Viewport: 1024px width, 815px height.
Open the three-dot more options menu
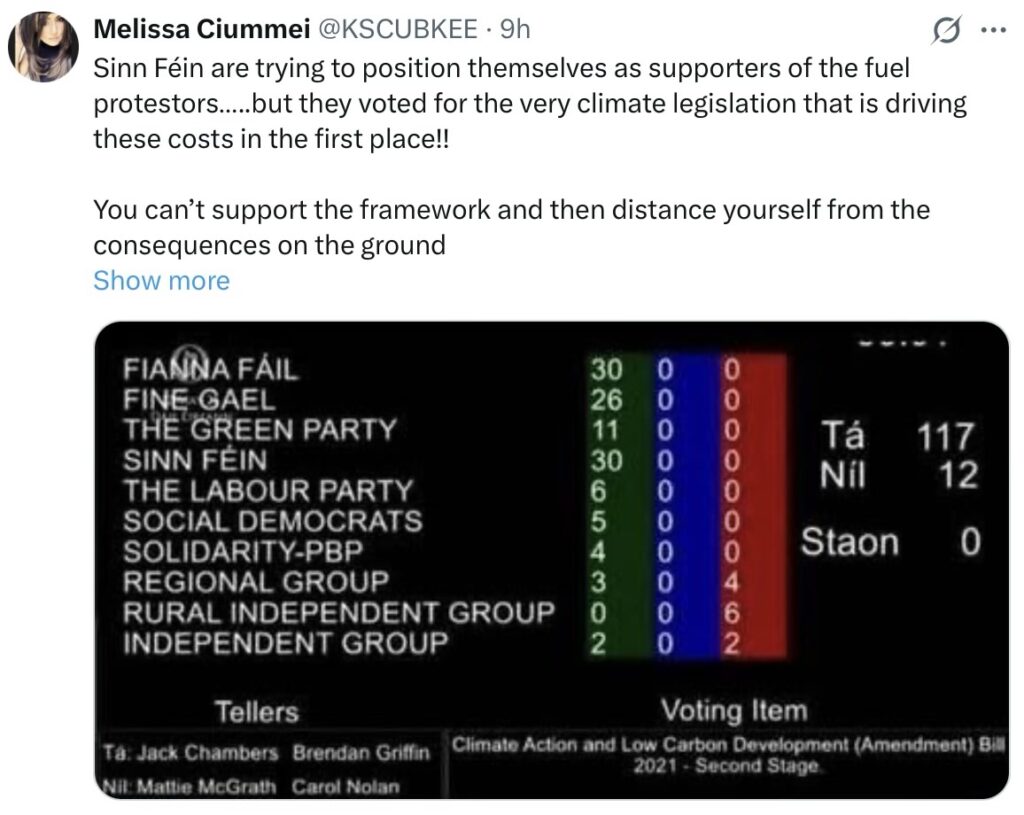(992, 30)
